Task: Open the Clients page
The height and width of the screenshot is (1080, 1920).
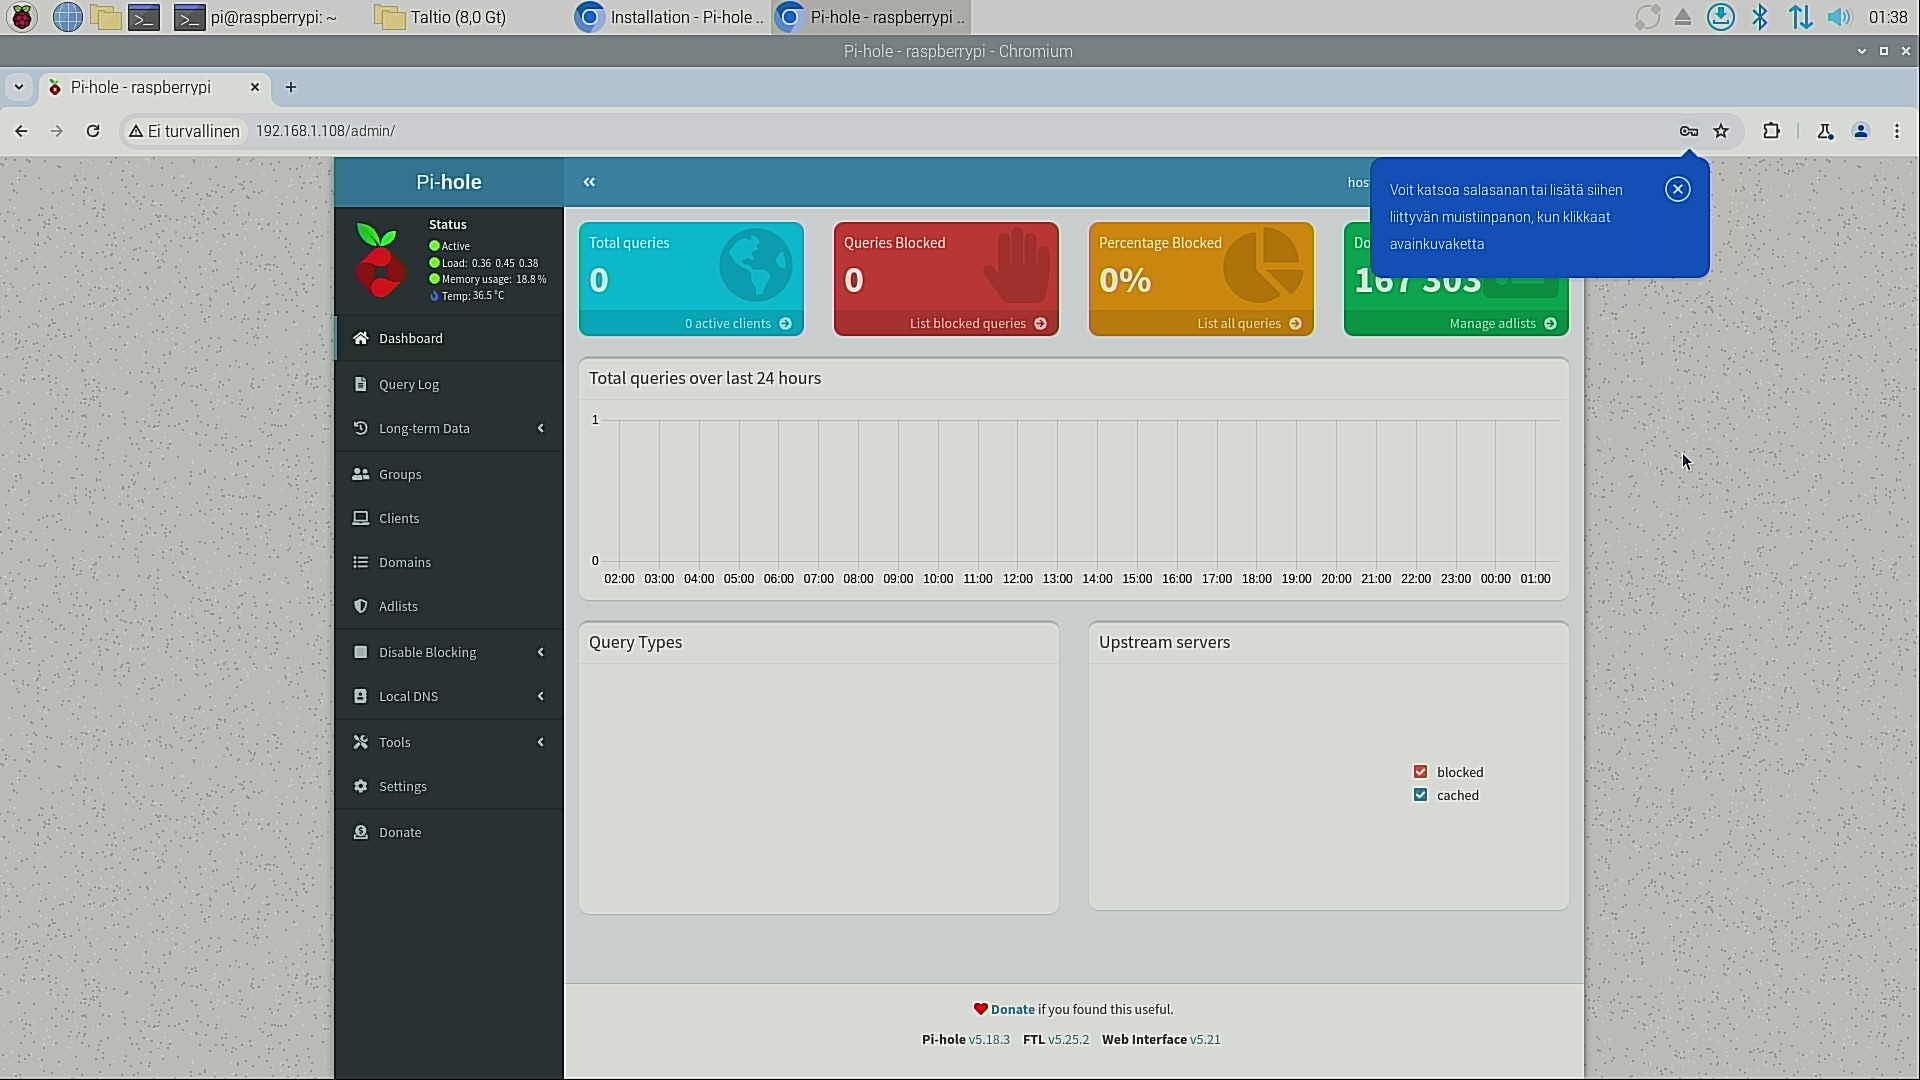Action: [449, 518]
